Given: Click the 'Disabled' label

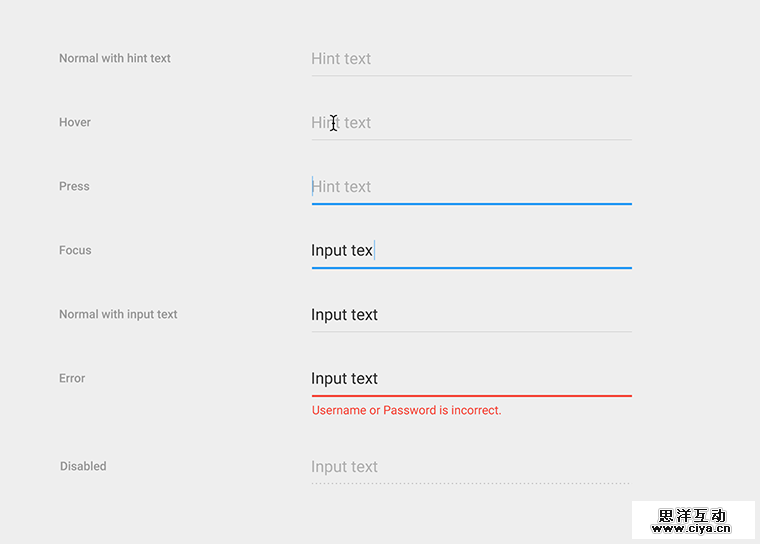Looking at the screenshot, I should point(83,467).
